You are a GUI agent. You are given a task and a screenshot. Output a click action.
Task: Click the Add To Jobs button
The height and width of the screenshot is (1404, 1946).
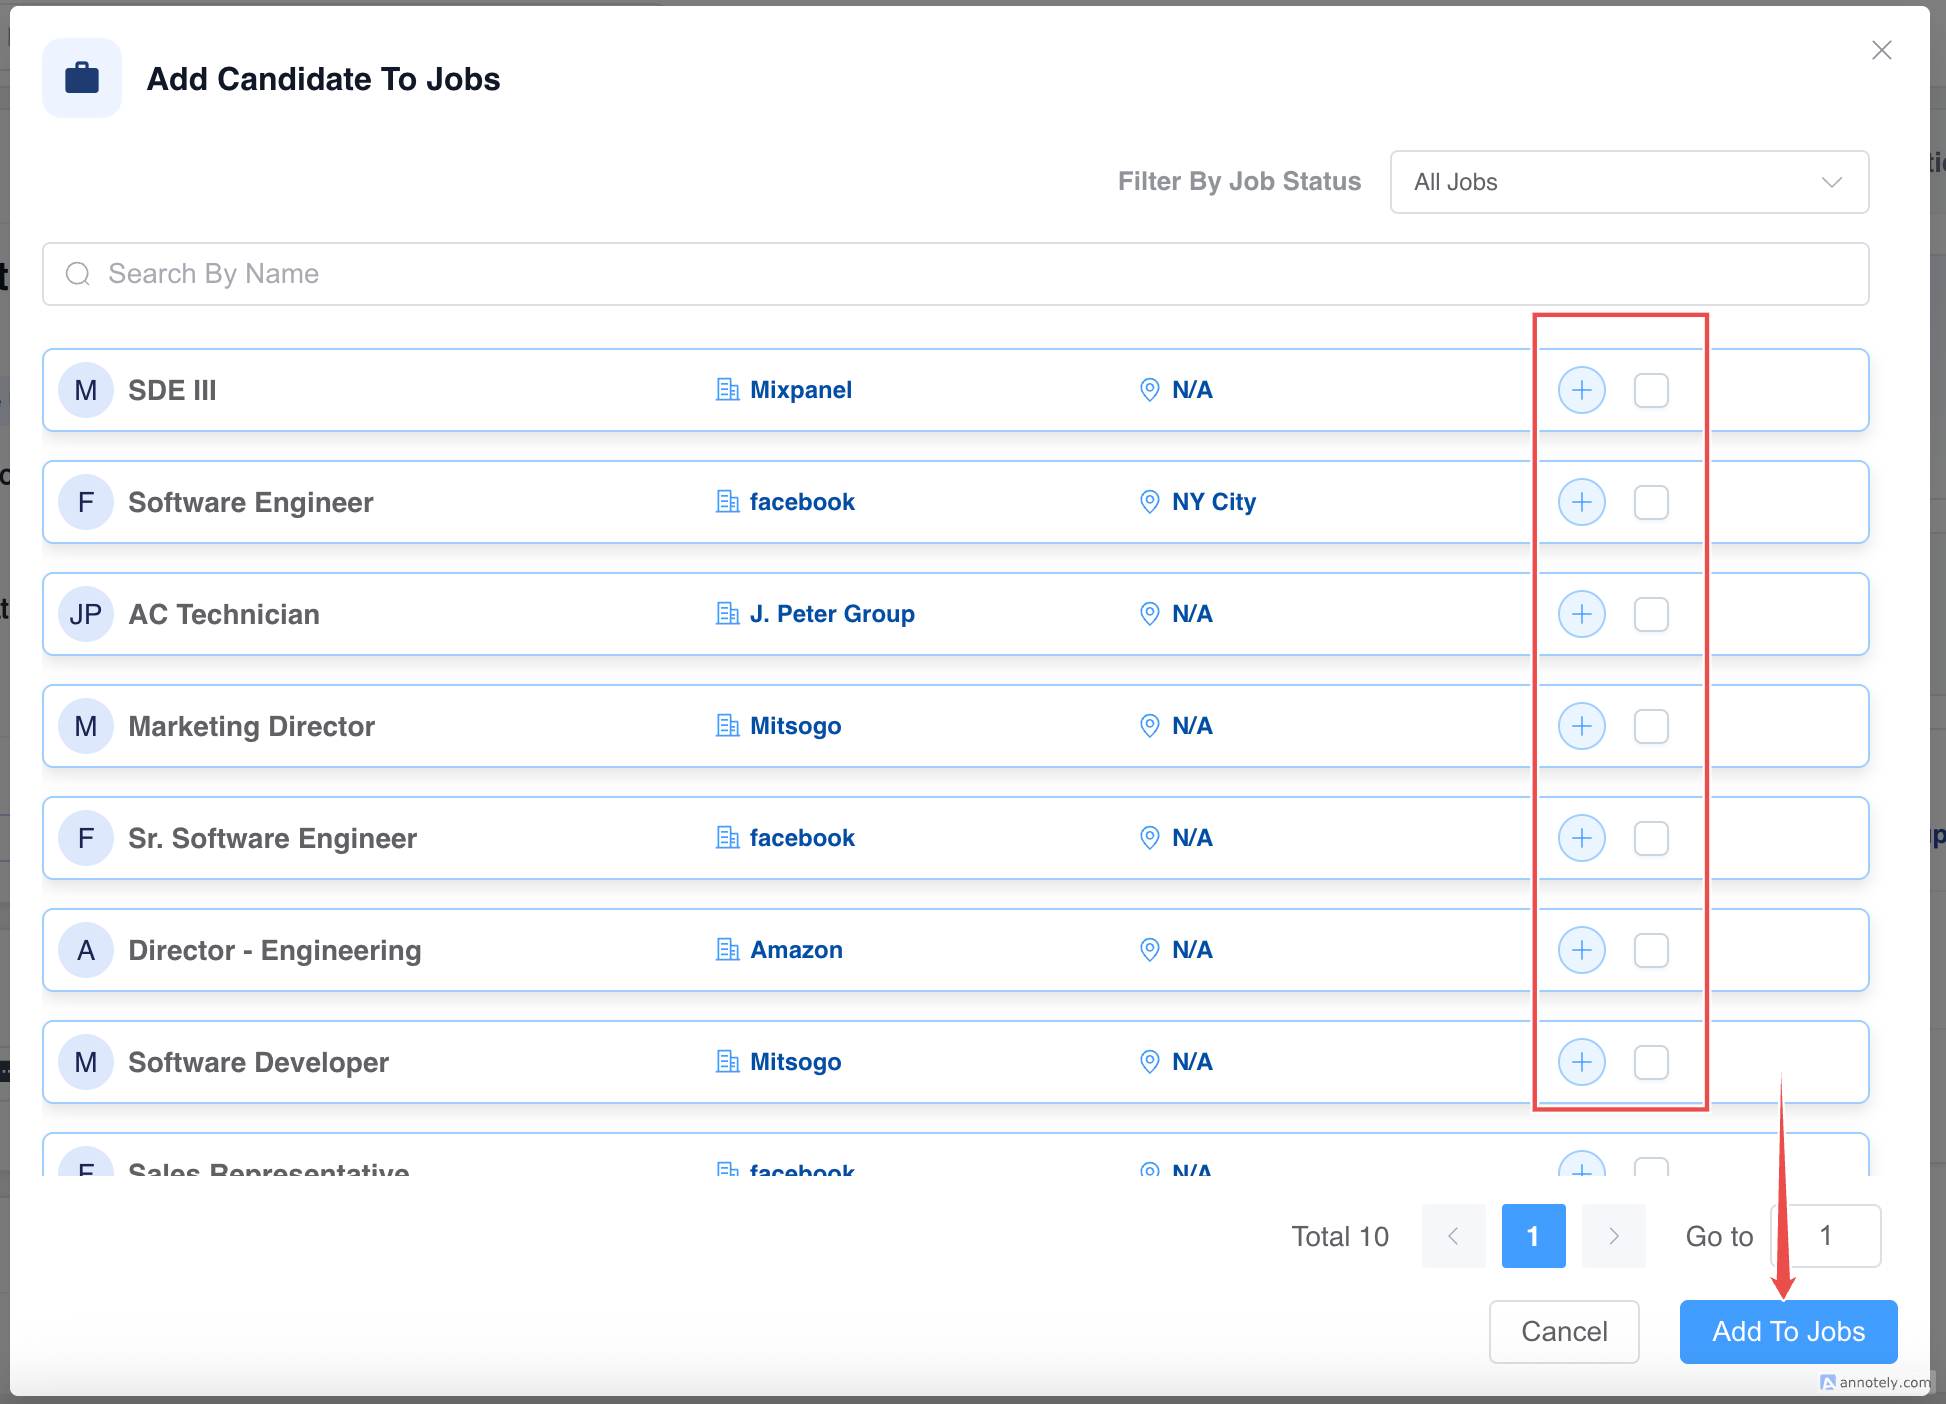(x=1789, y=1332)
